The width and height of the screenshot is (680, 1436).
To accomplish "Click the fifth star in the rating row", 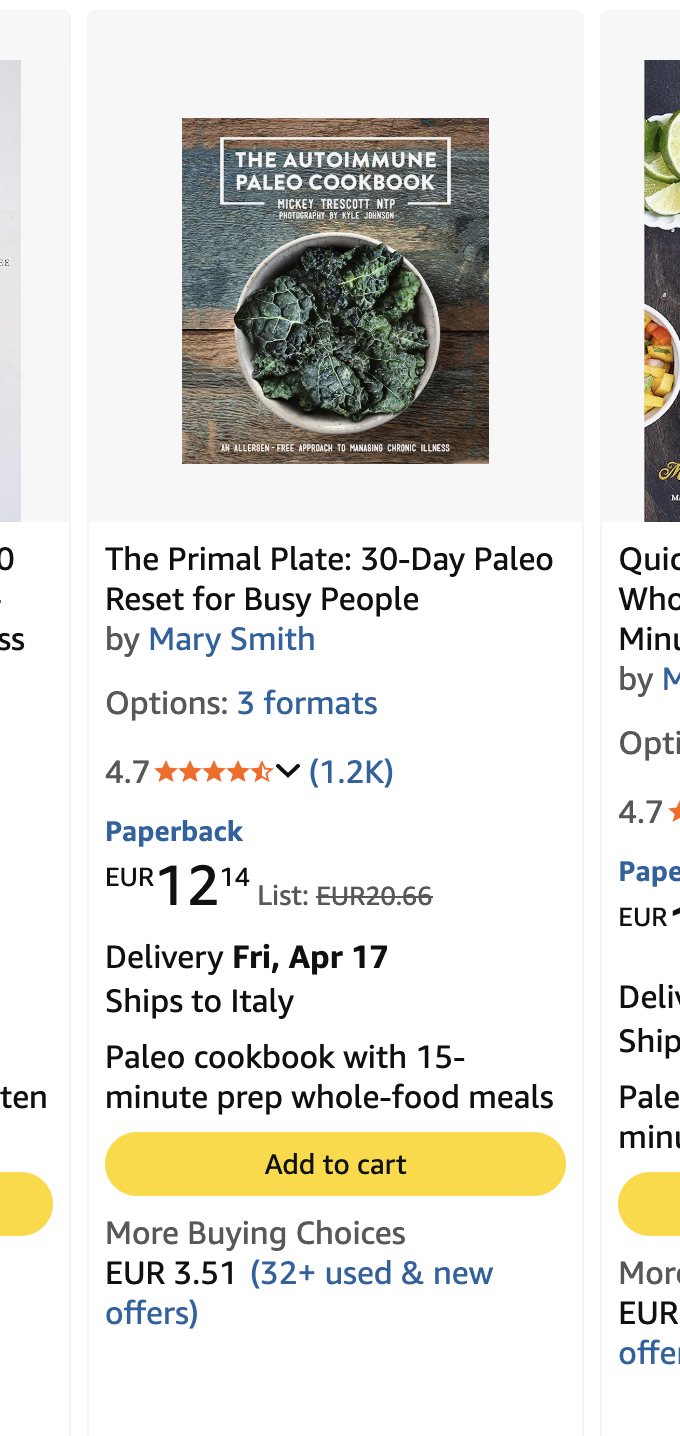I will (x=262, y=771).
